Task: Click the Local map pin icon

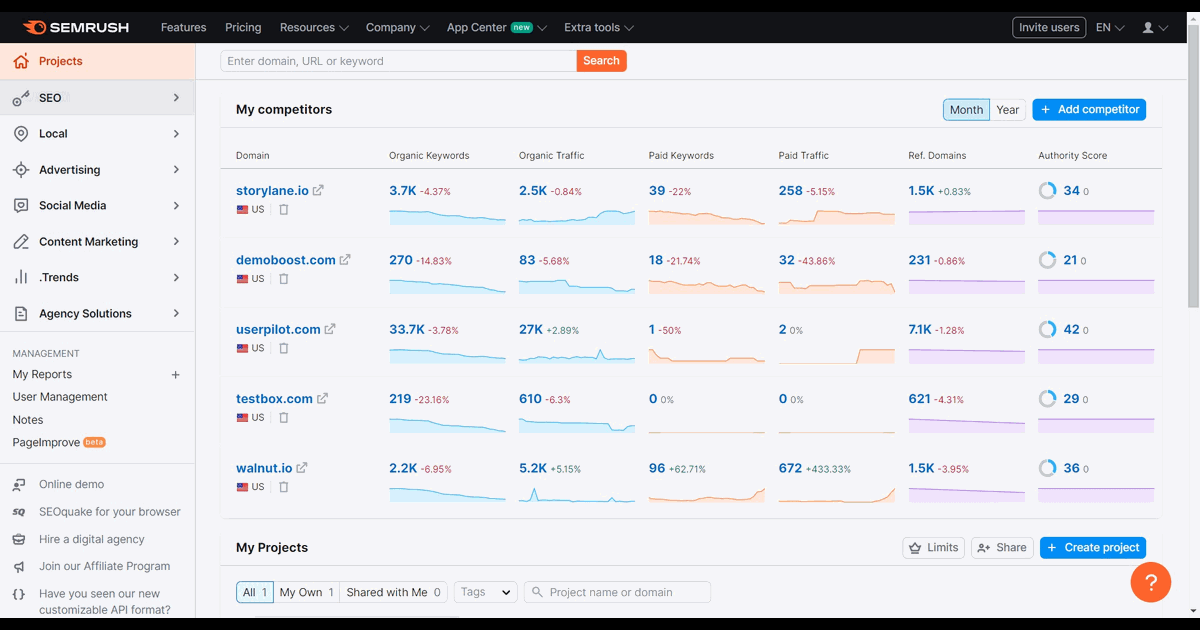Action: pos(21,134)
